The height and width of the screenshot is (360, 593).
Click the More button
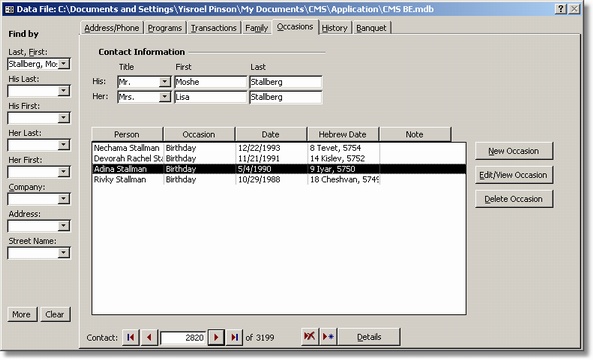tap(22, 314)
